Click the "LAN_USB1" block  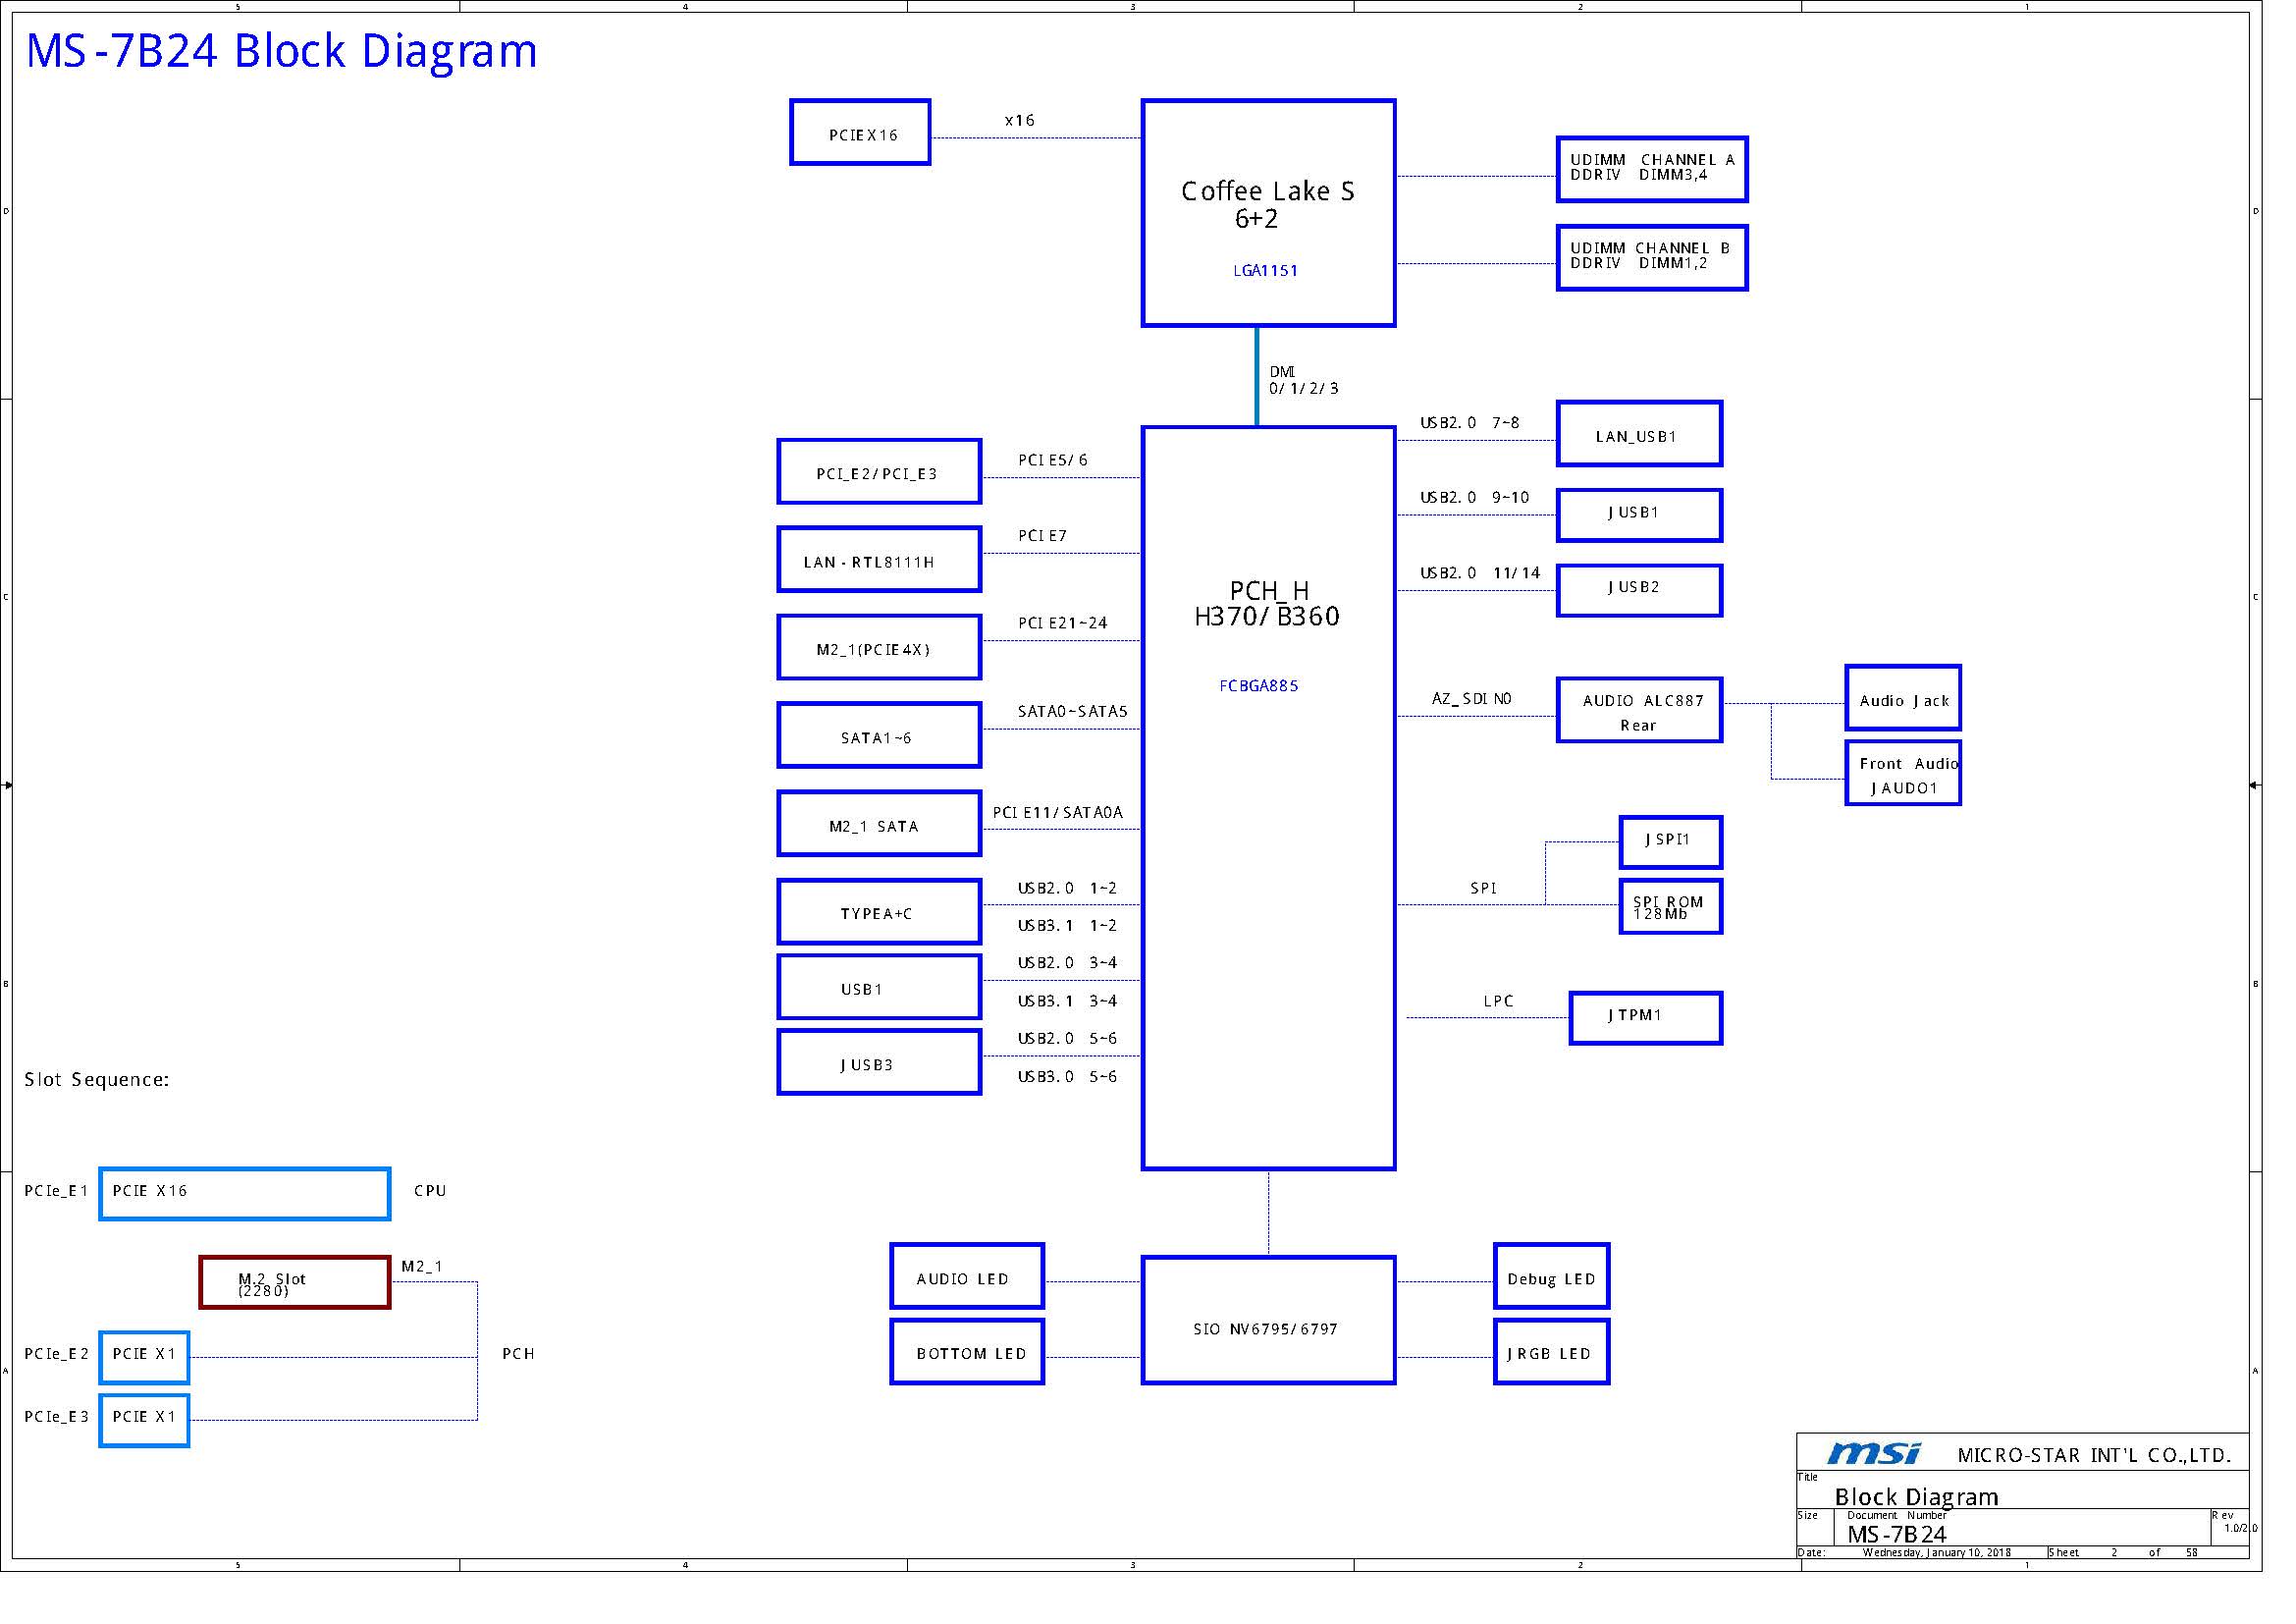(1639, 434)
